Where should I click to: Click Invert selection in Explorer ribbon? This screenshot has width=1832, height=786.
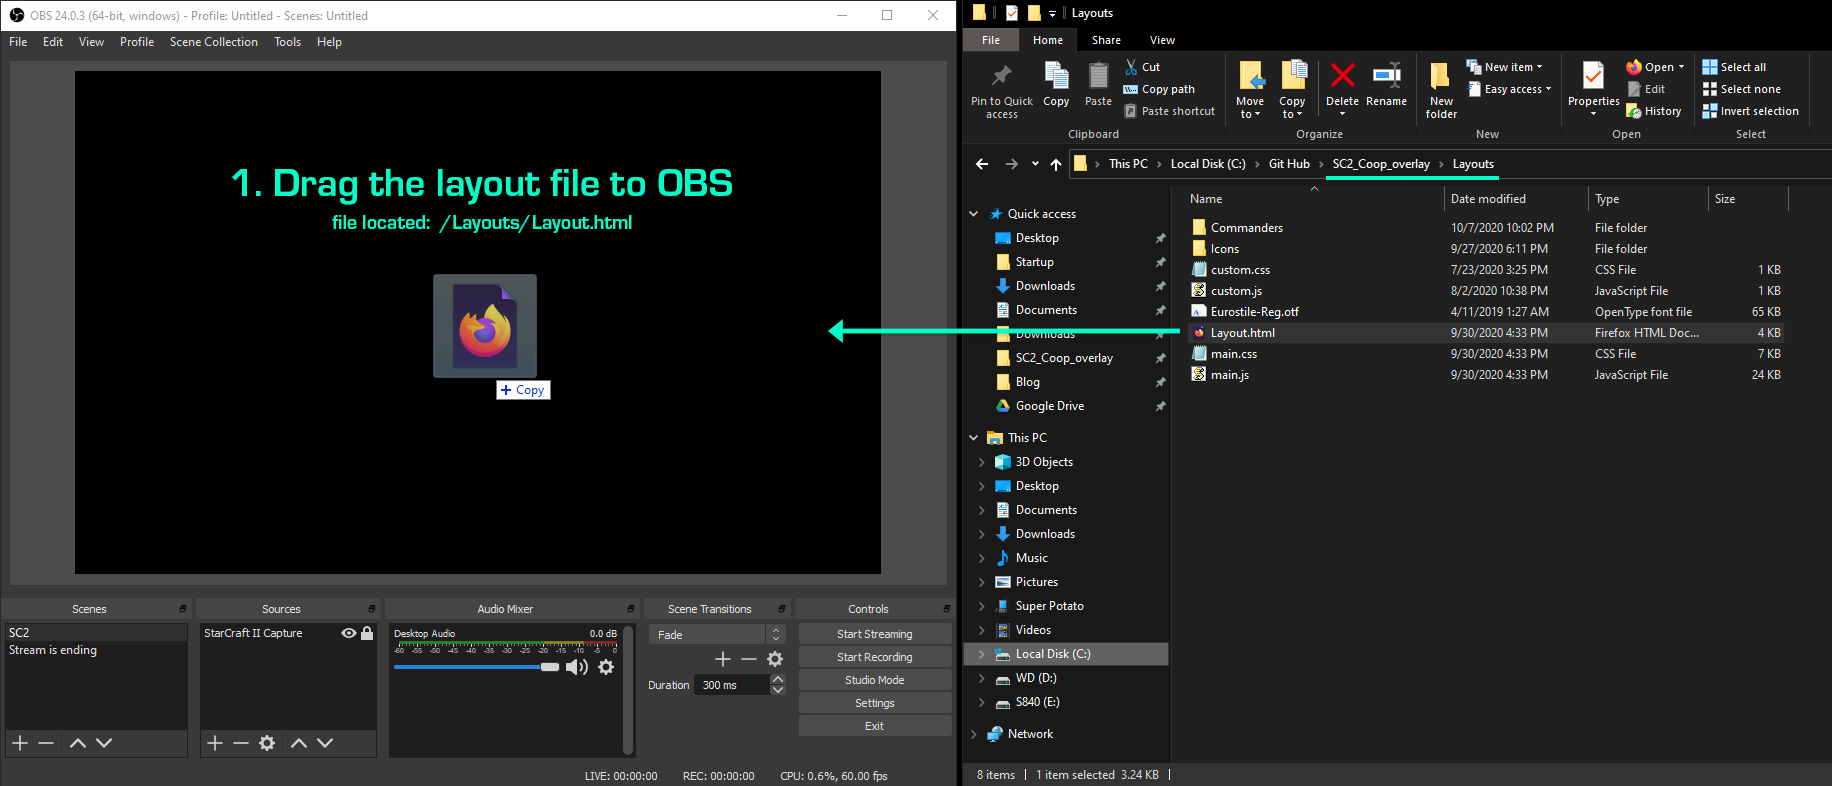(1750, 111)
